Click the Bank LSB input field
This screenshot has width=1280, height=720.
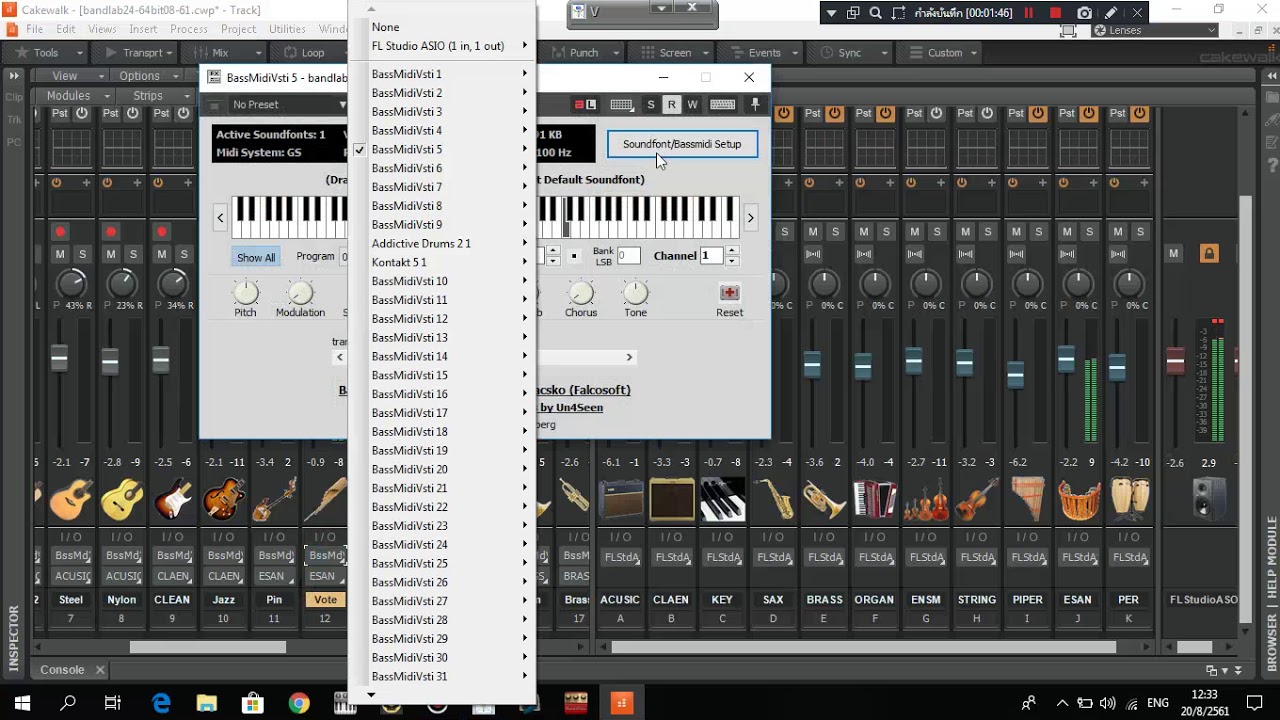tap(628, 256)
